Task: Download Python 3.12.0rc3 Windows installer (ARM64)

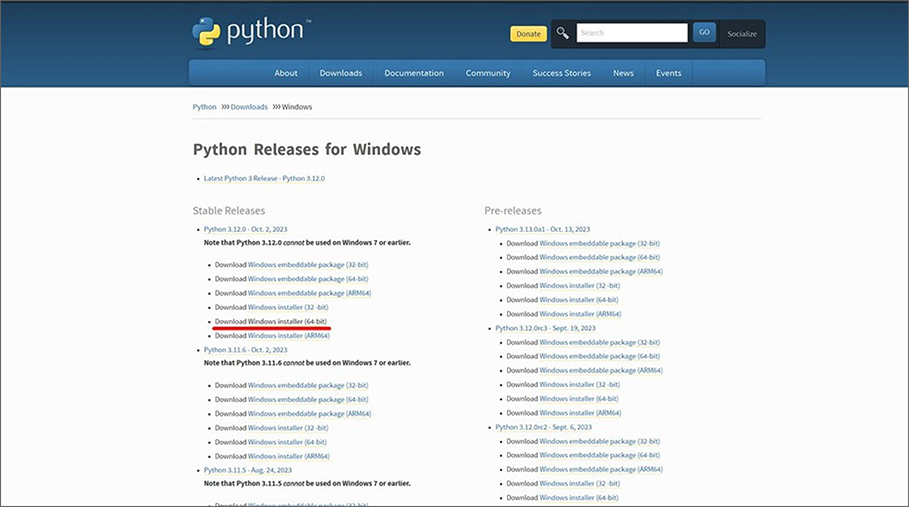Action: 580,413
